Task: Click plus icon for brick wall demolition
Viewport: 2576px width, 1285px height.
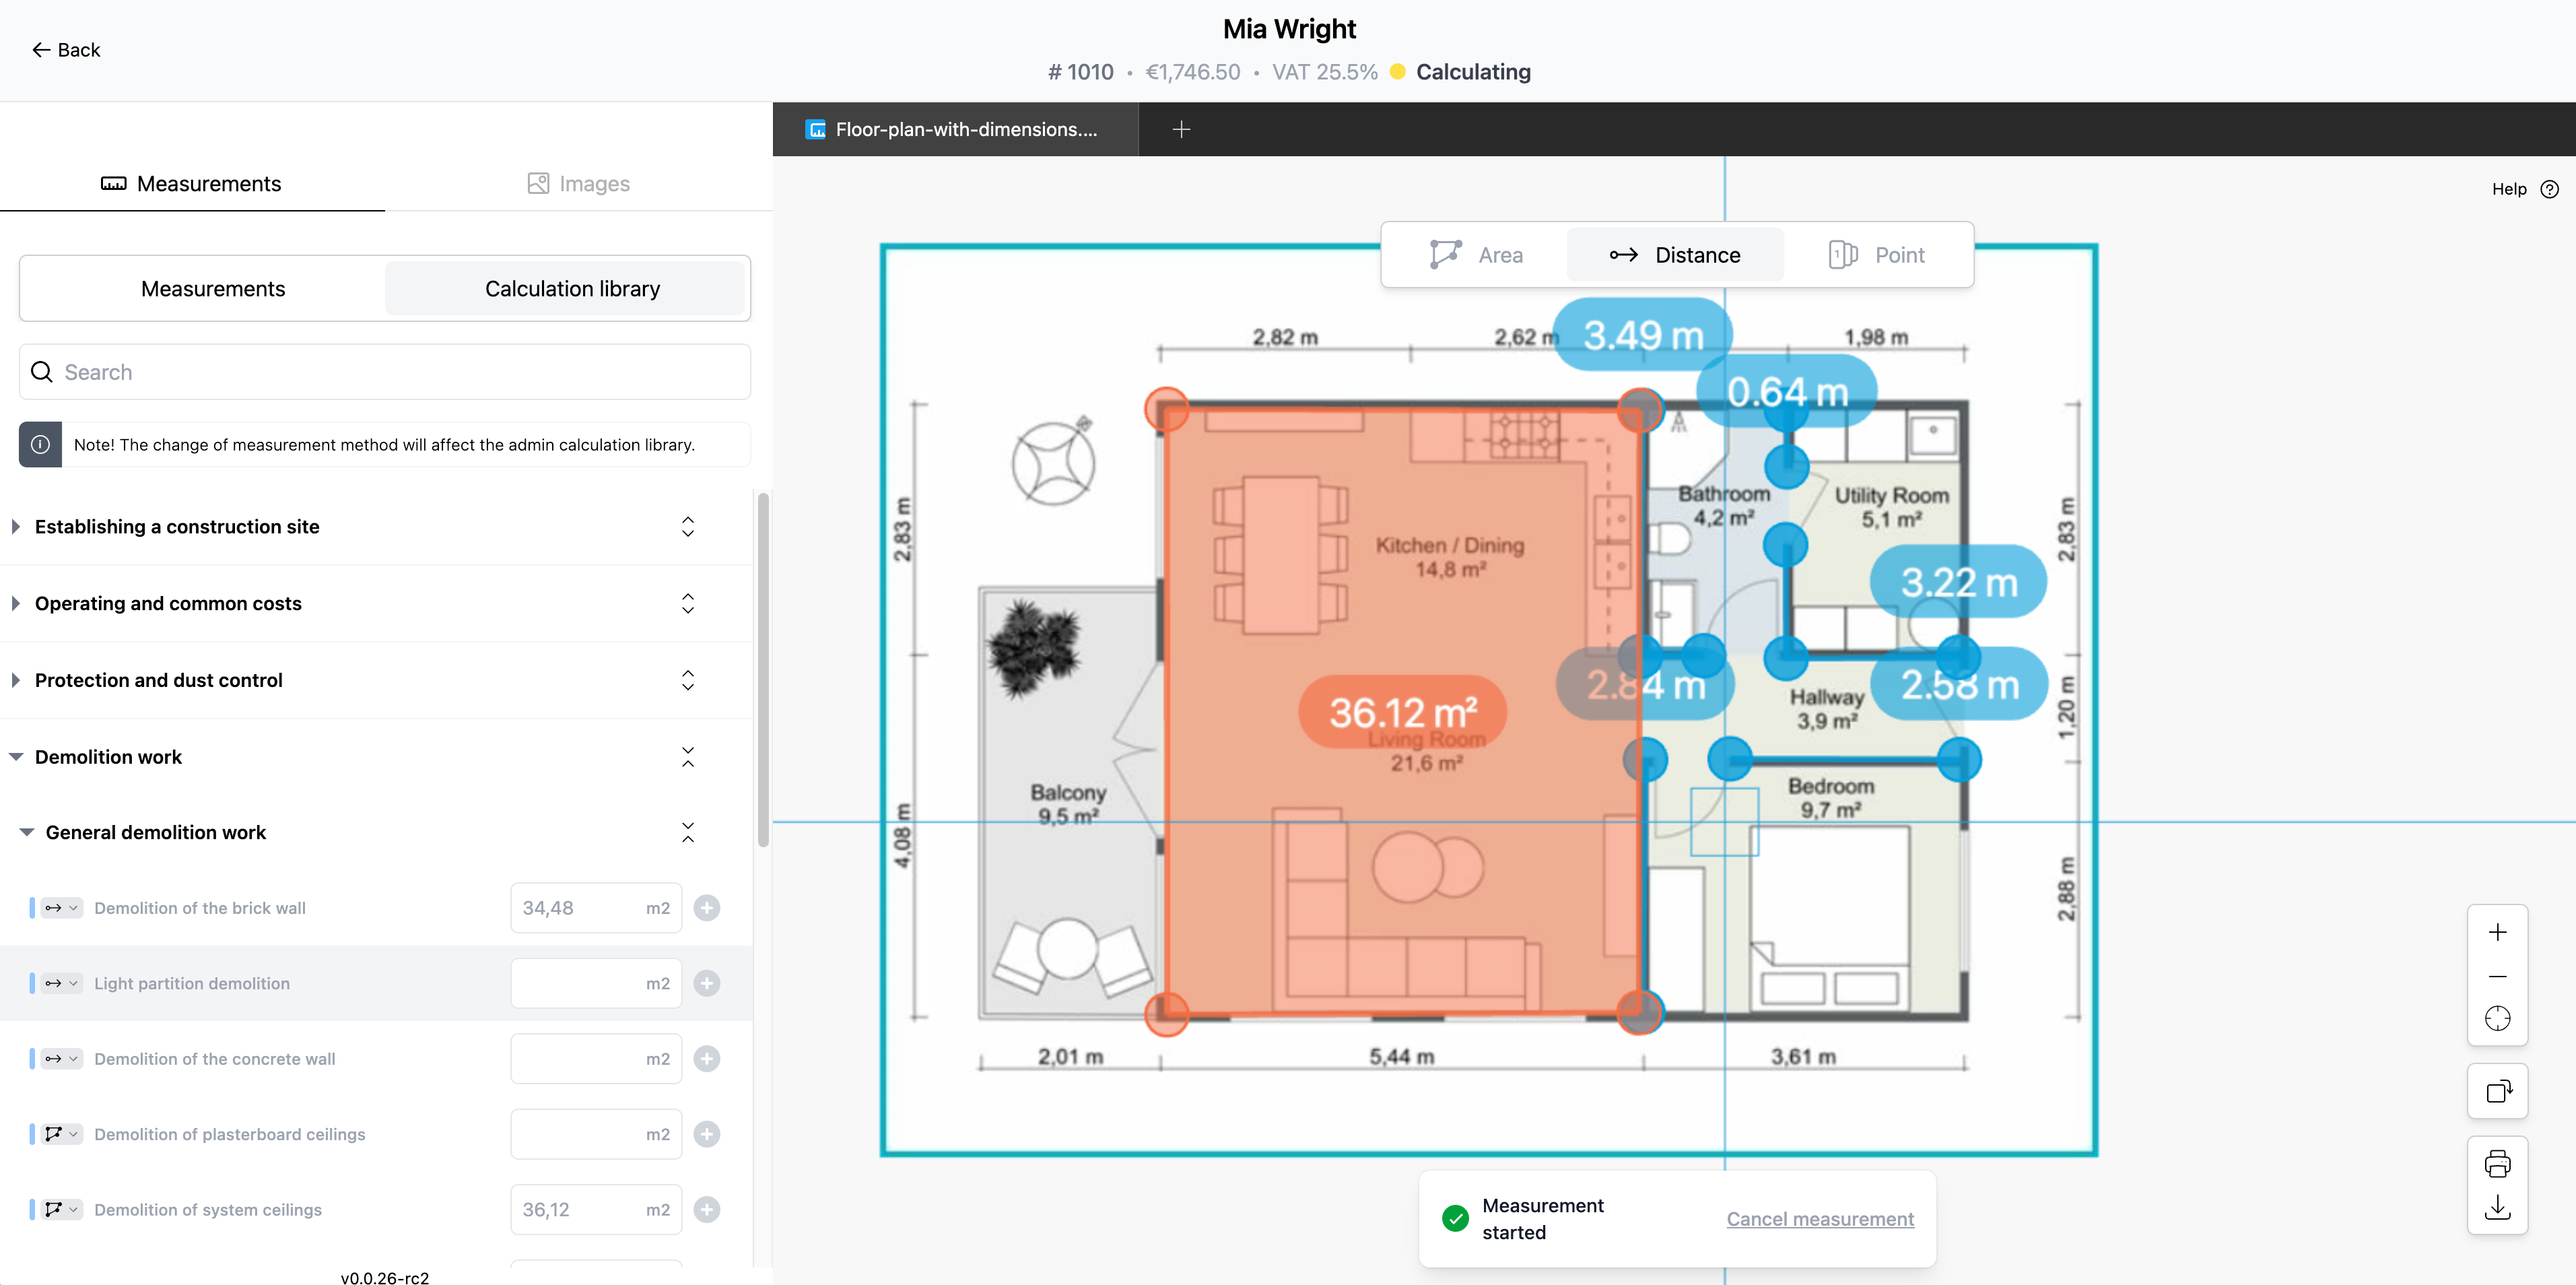Action: pos(707,908)
